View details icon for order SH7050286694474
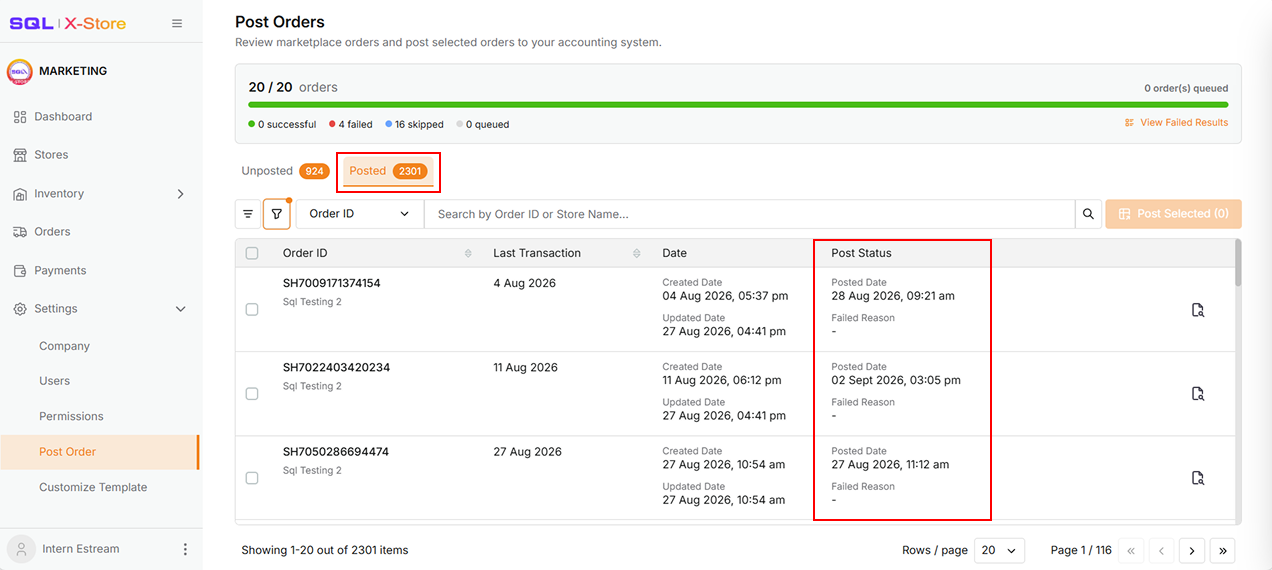The image size is (1272, 570). [x=1198, y=479]
